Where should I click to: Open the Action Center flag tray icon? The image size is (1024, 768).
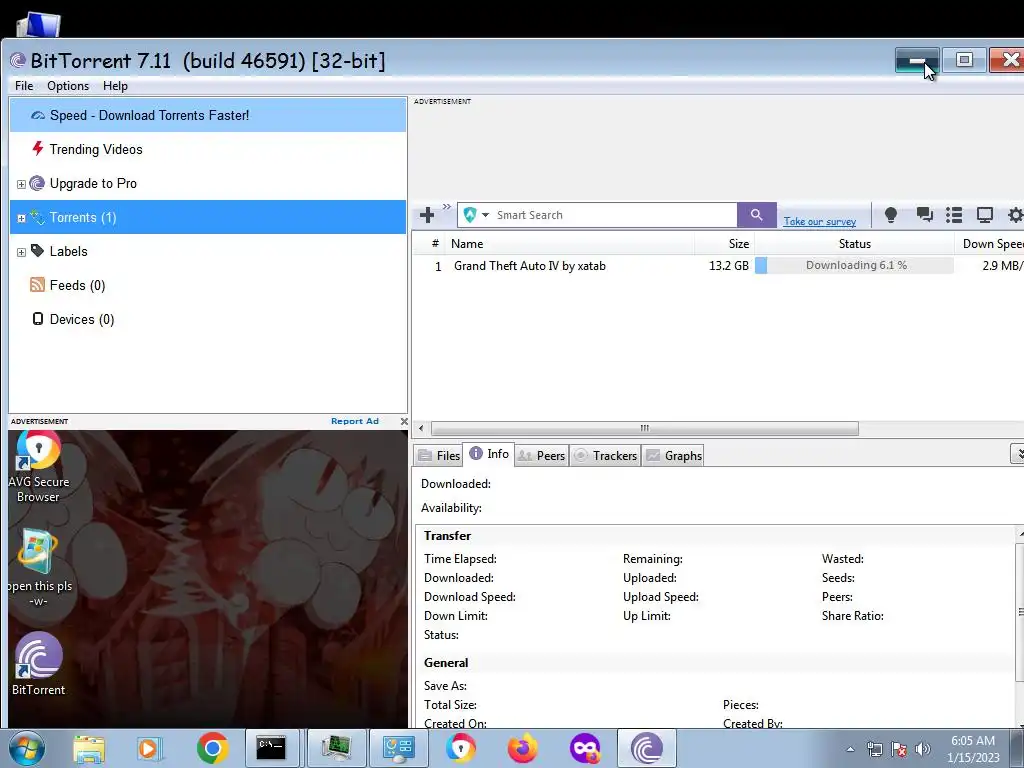(899, 749)
